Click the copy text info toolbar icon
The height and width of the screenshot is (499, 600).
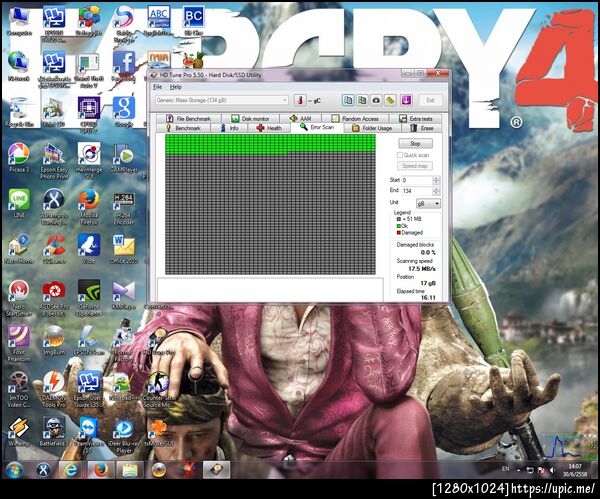(347, 100)
